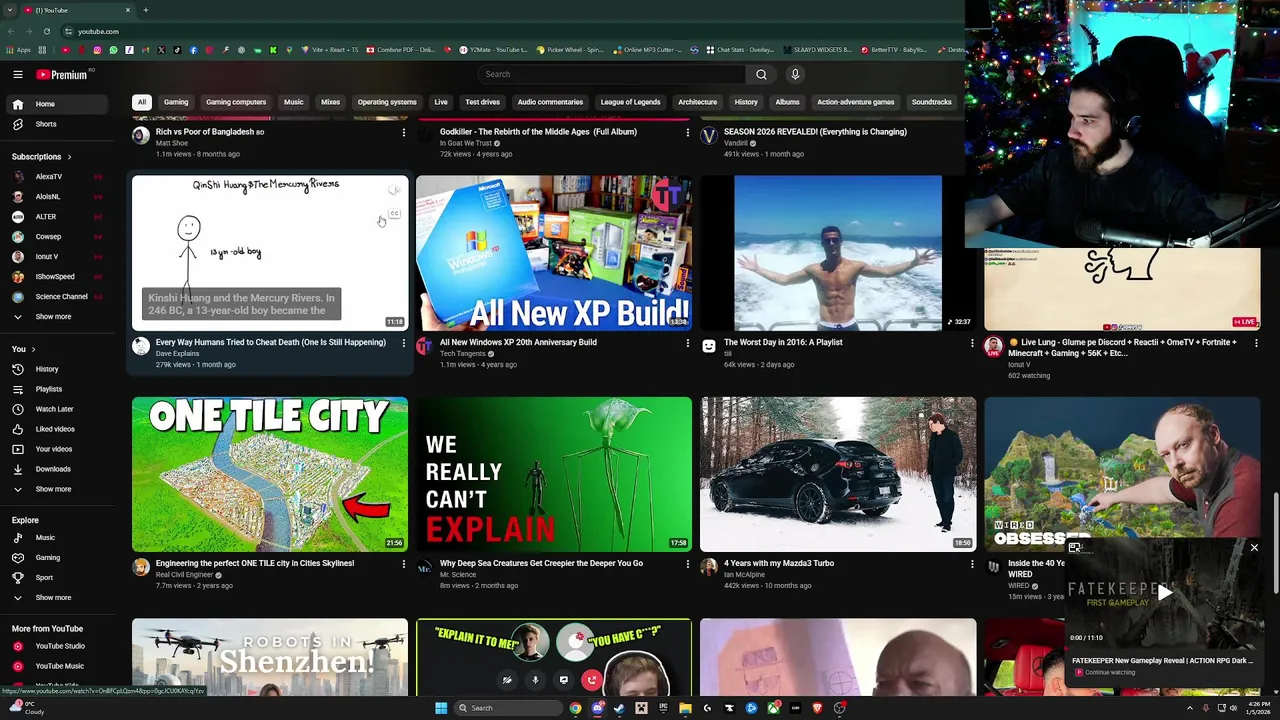
Task: Open the hamburger guide menu
Action: tap(17, 74)
